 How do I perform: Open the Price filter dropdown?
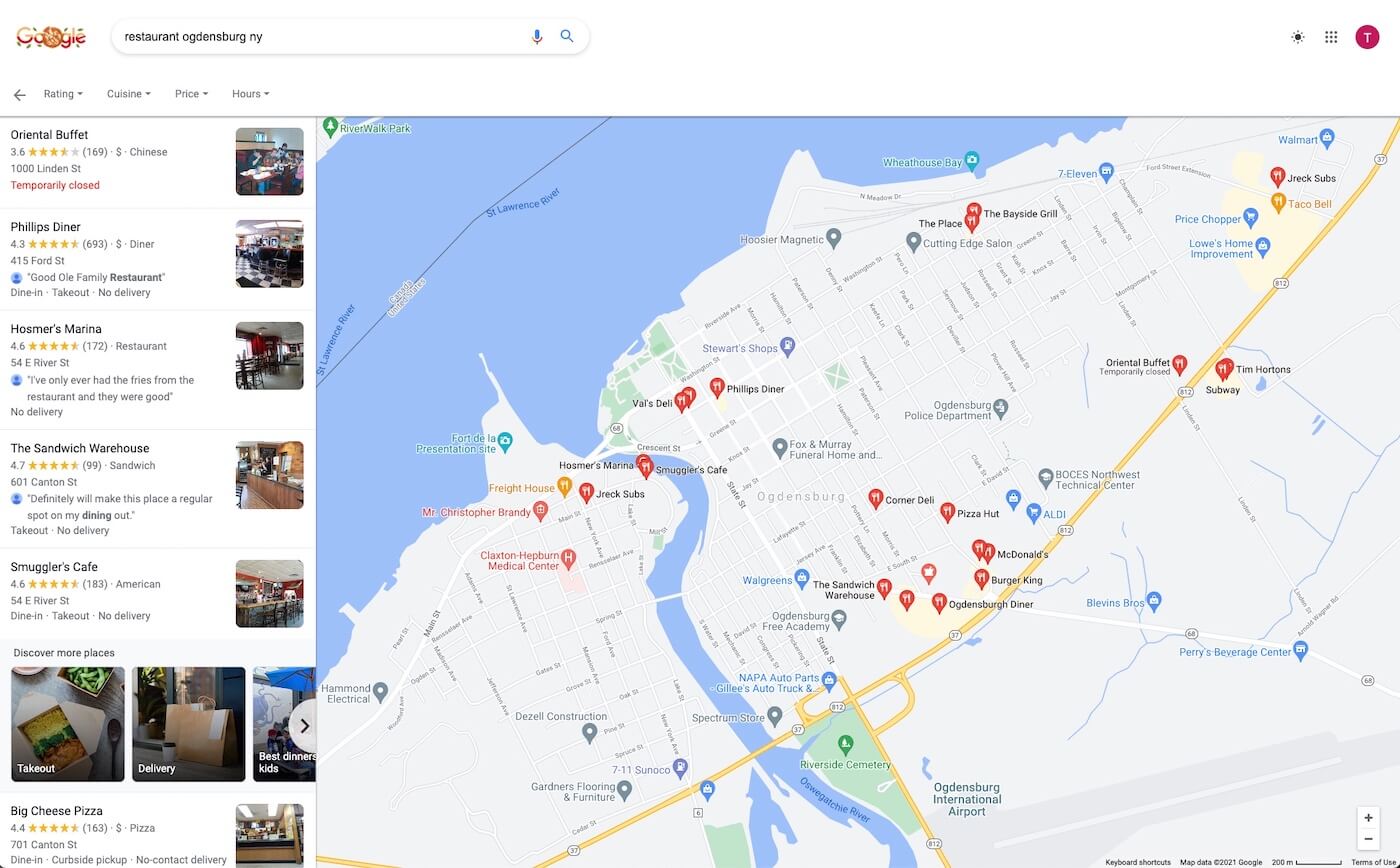[191, 94]
